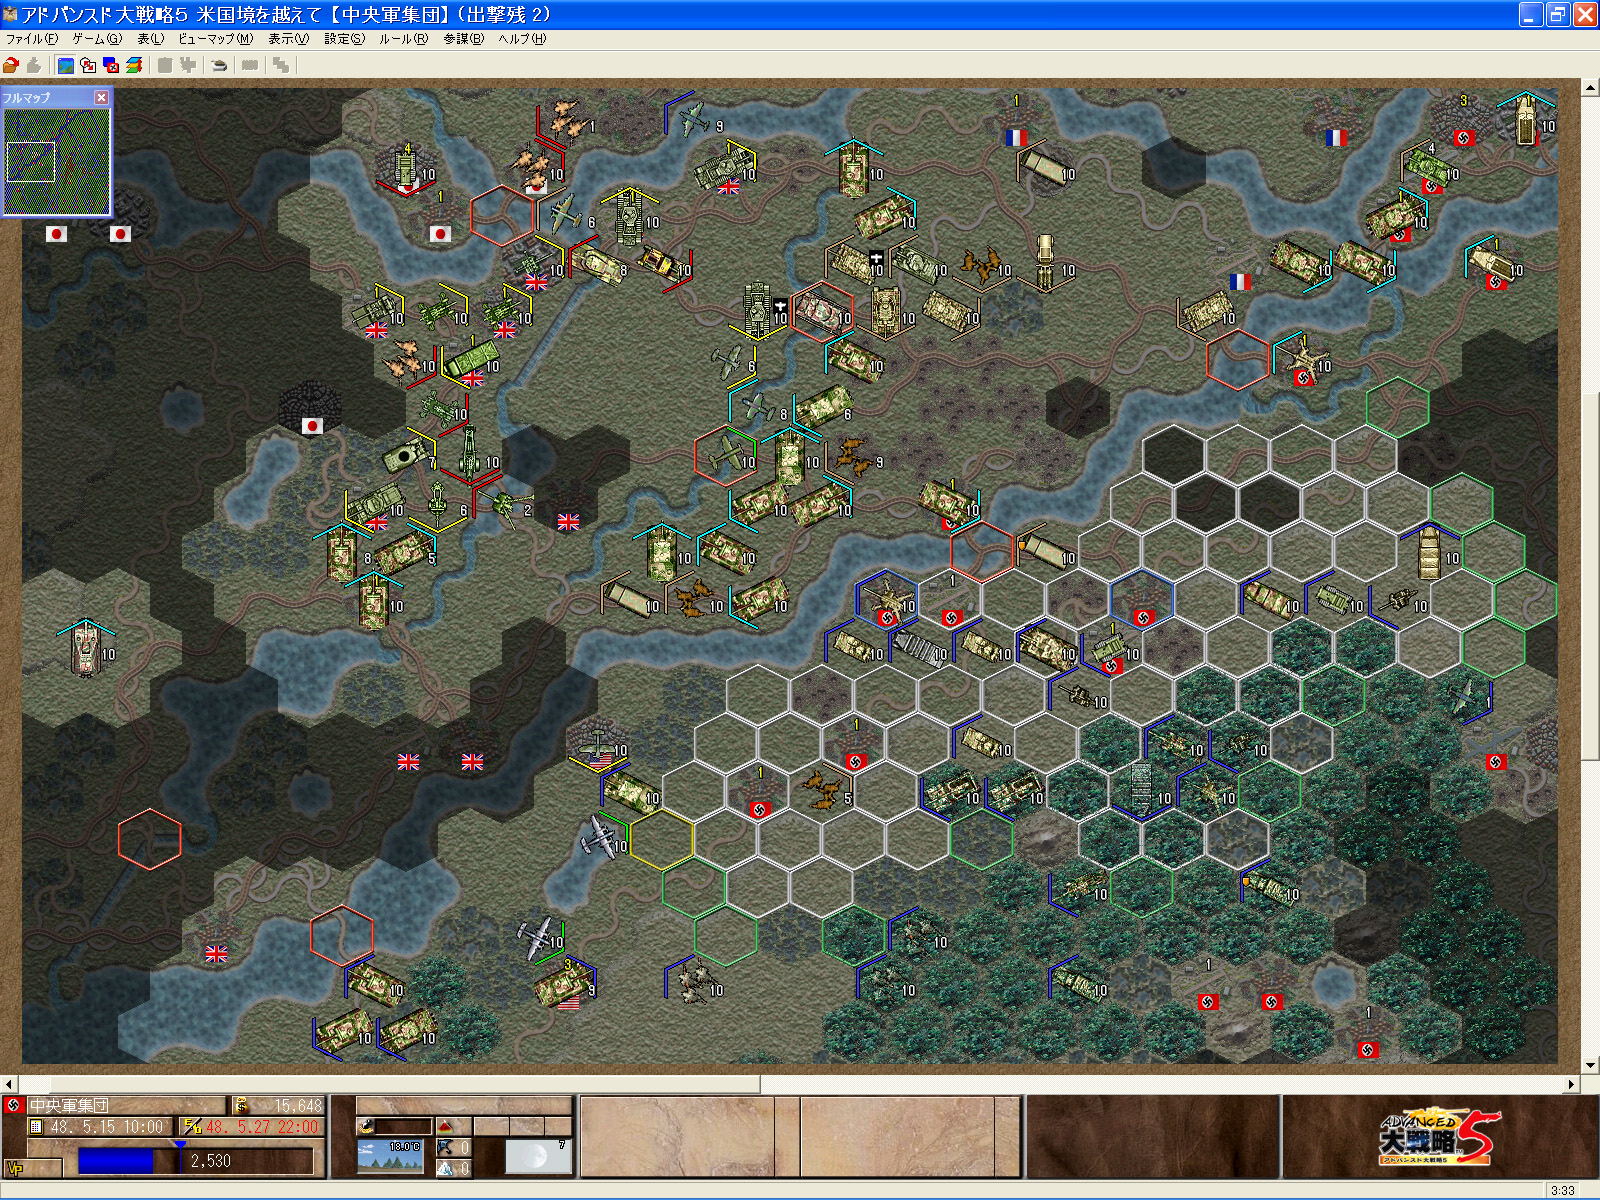Click the VP victory points icon
Viewport: 1600px width, 1200px height.
click(x=15, y=1167)
